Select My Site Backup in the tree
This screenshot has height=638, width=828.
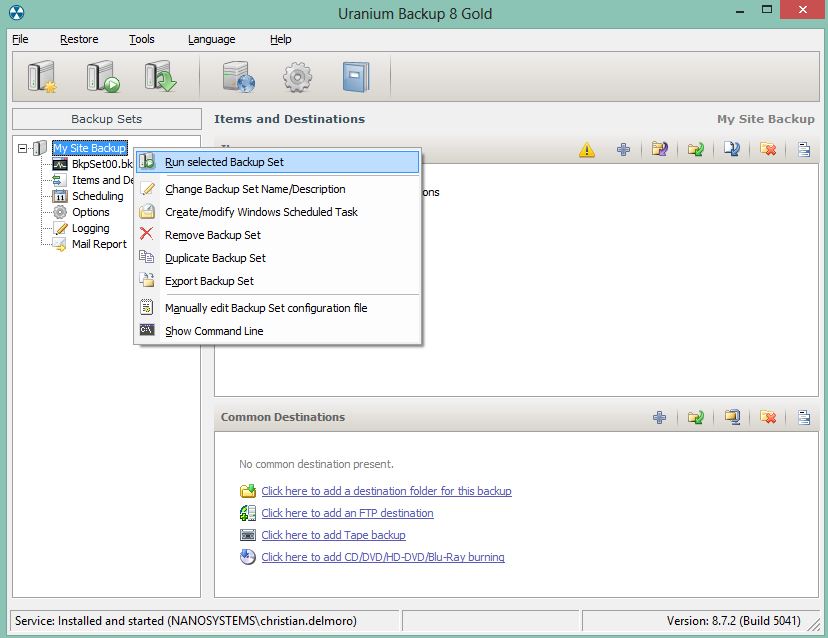[90, 148]
